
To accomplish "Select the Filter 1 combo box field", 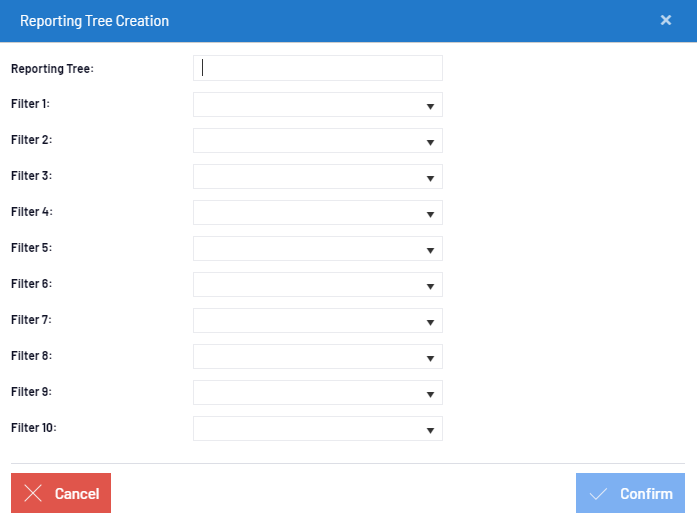I will point(318,104).
